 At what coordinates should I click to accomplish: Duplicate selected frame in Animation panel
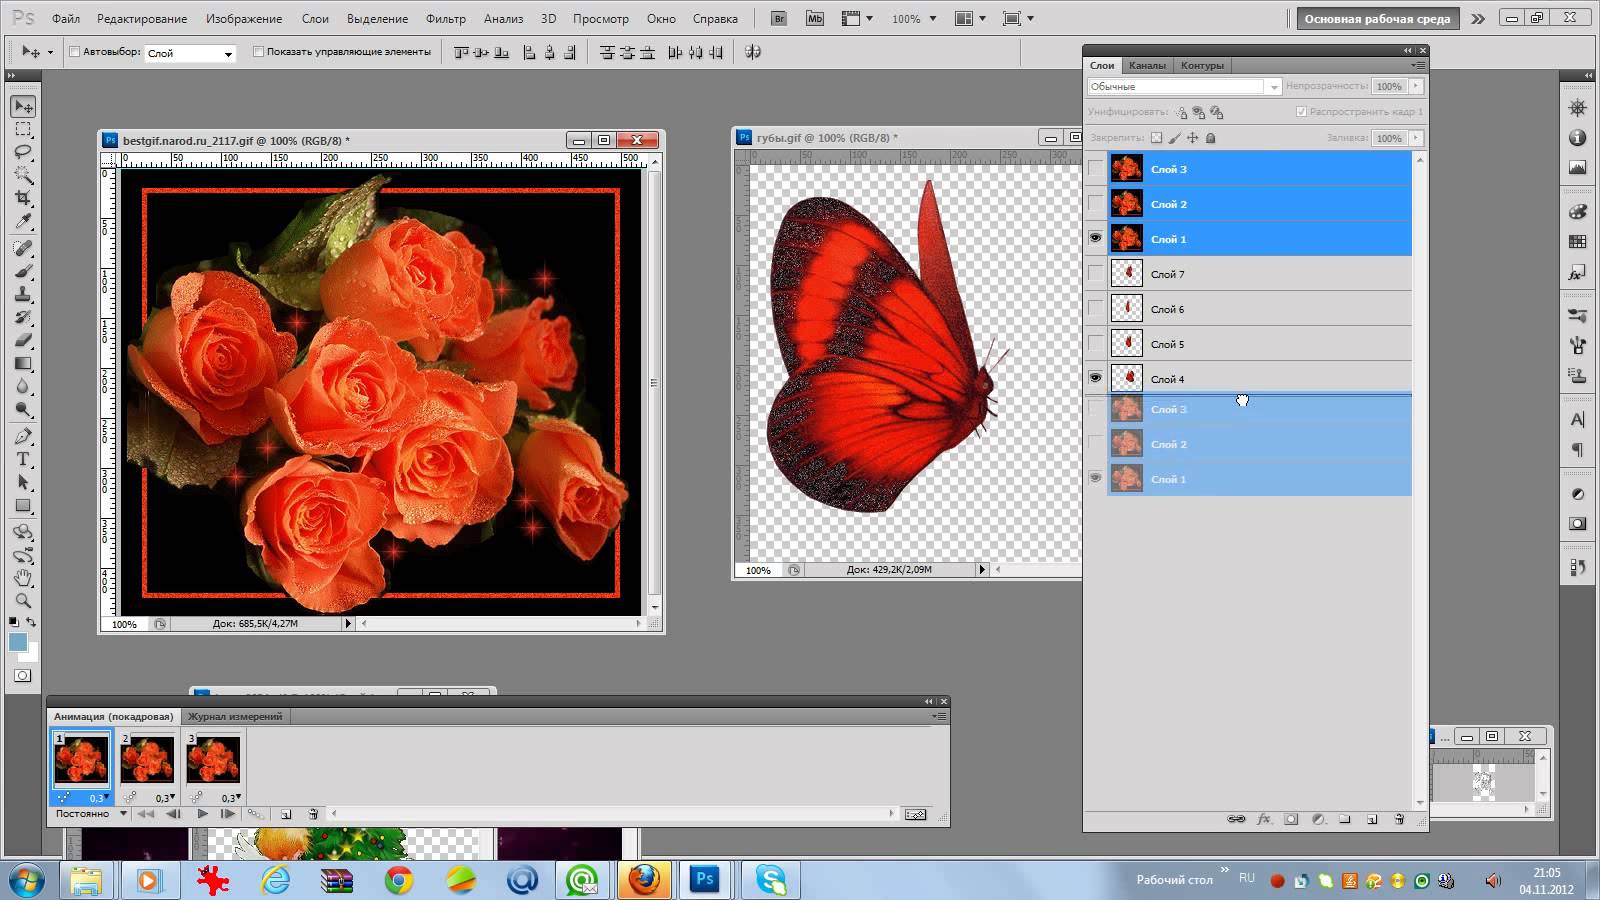[286, 814]
